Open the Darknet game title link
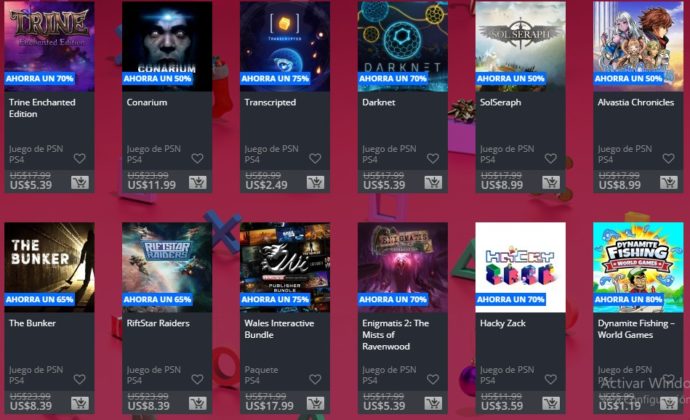 [x=378, y=102]
